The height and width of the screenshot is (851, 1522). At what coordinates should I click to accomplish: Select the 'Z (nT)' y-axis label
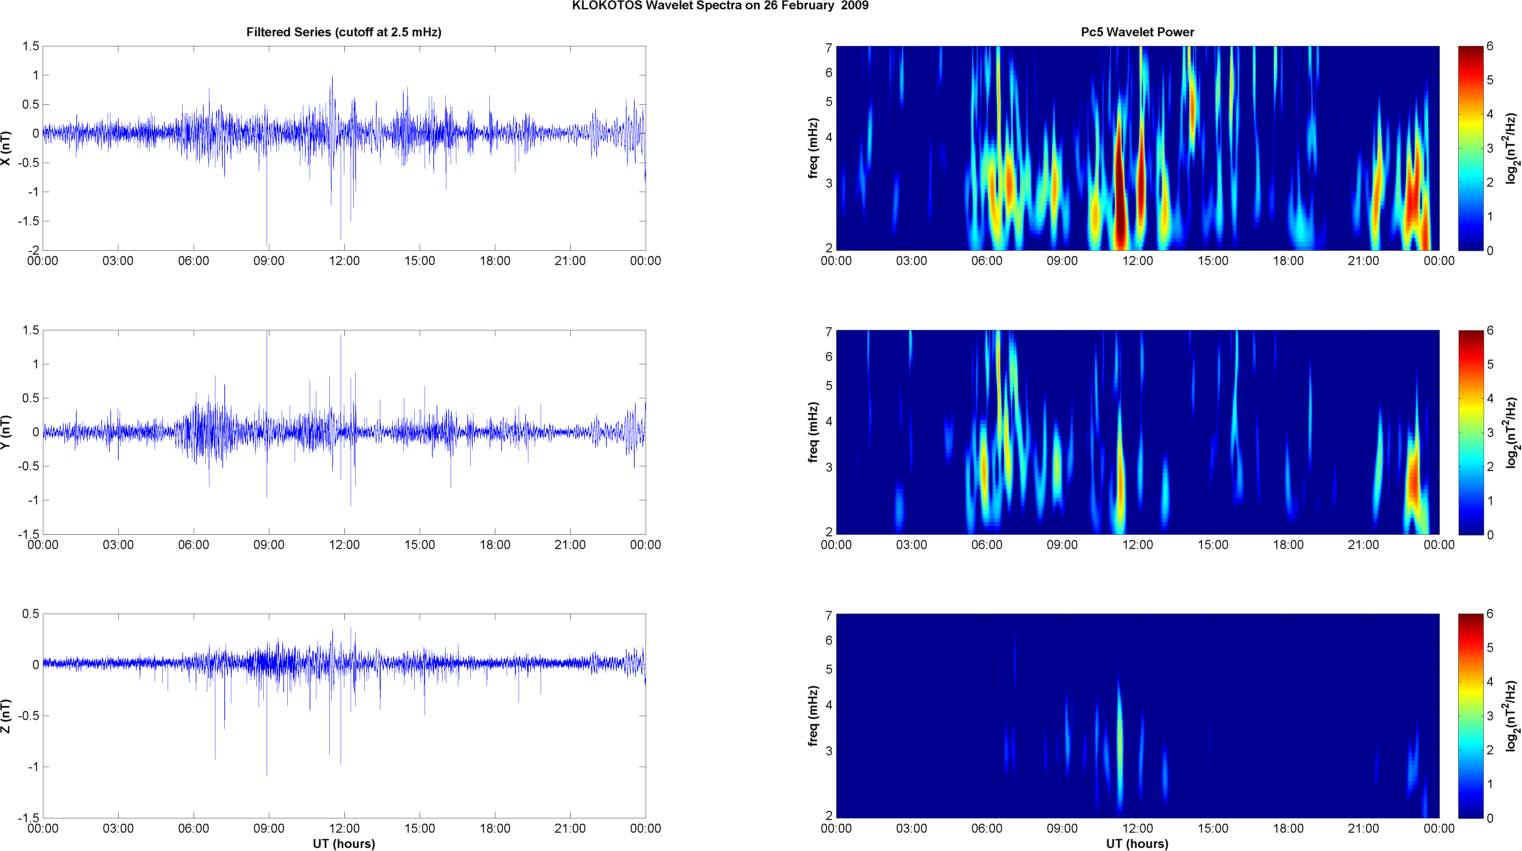[7, 716]
